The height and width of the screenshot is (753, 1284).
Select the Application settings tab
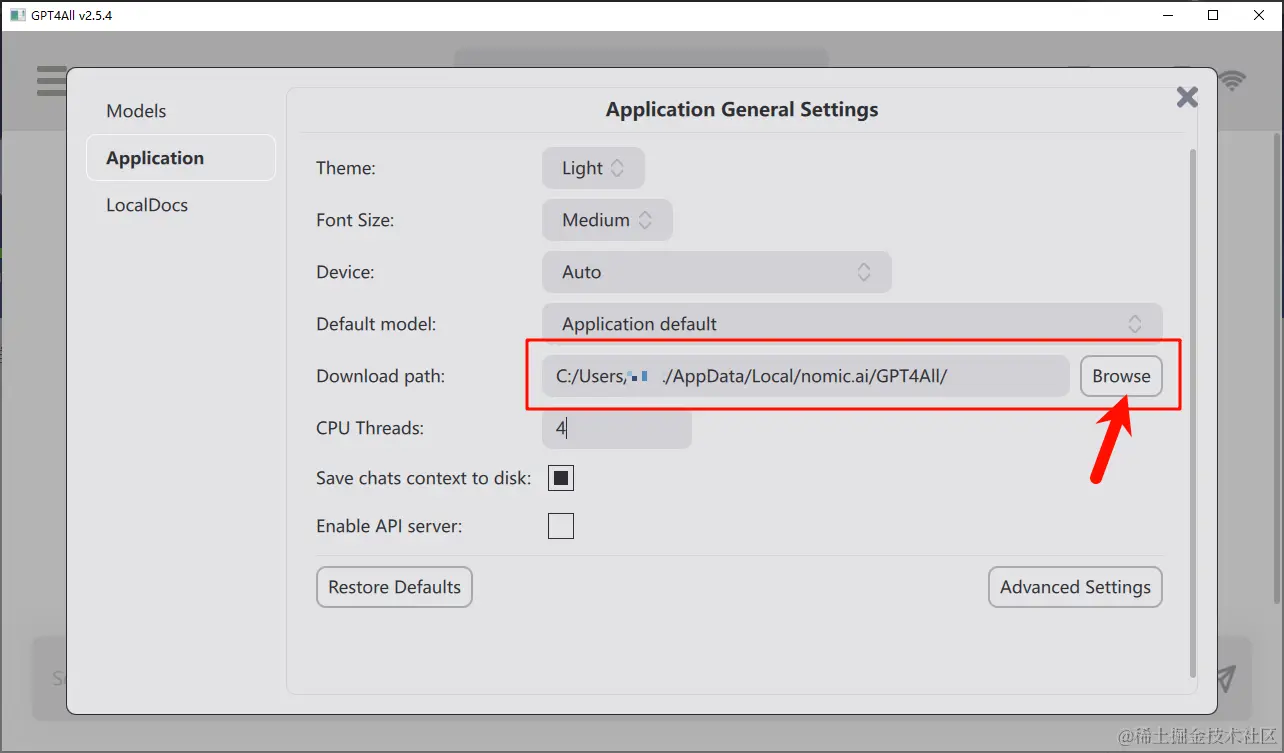click(181, 158)
